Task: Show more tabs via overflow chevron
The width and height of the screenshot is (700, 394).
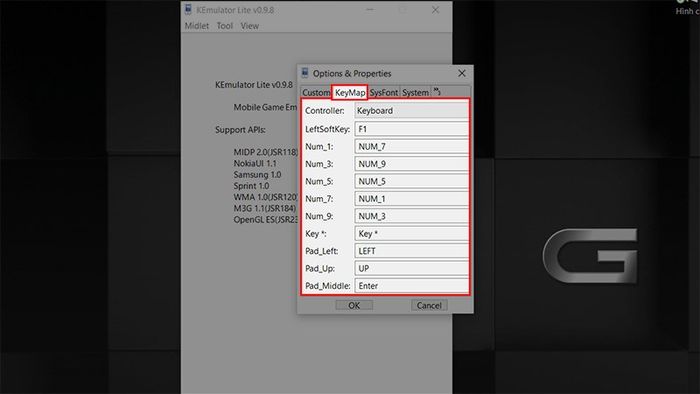Action: tap(437, 91)
